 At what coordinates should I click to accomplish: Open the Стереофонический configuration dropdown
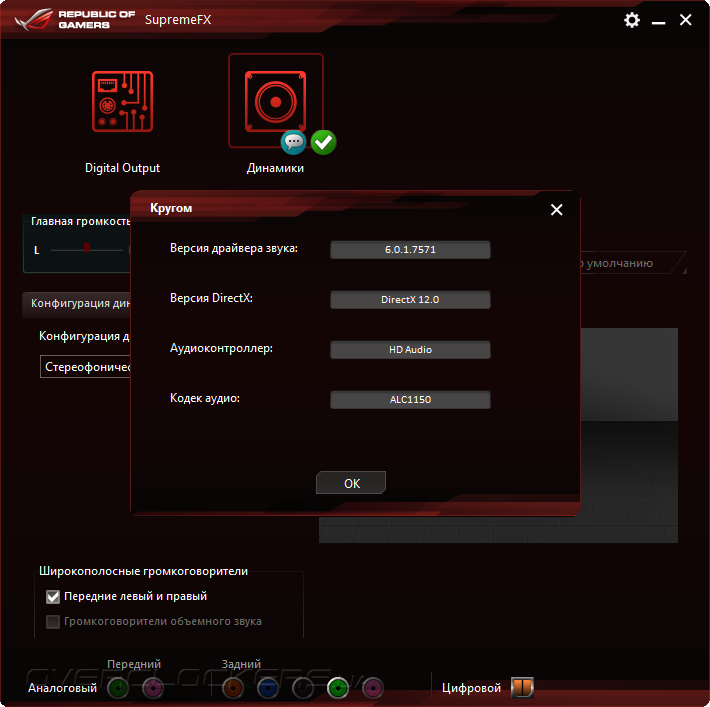point(85,366)
